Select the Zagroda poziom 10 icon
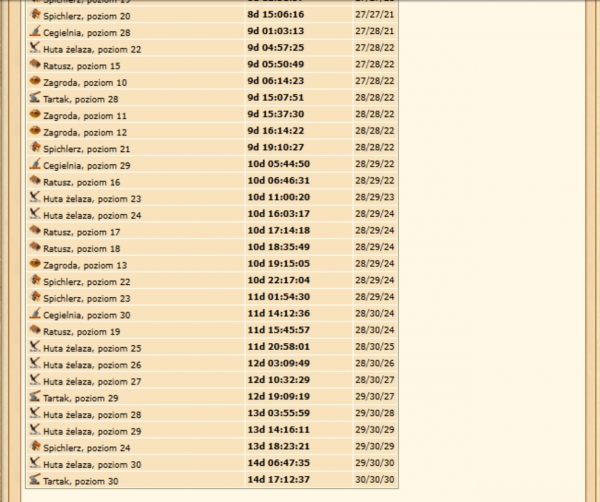The width and height of the screenshot is (600, 502). (35, 82)
